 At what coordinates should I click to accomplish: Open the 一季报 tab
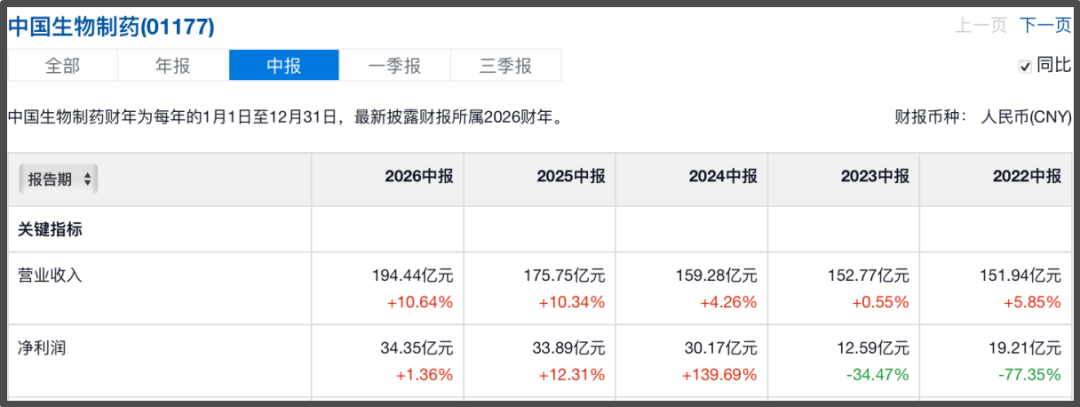(395, 65)
